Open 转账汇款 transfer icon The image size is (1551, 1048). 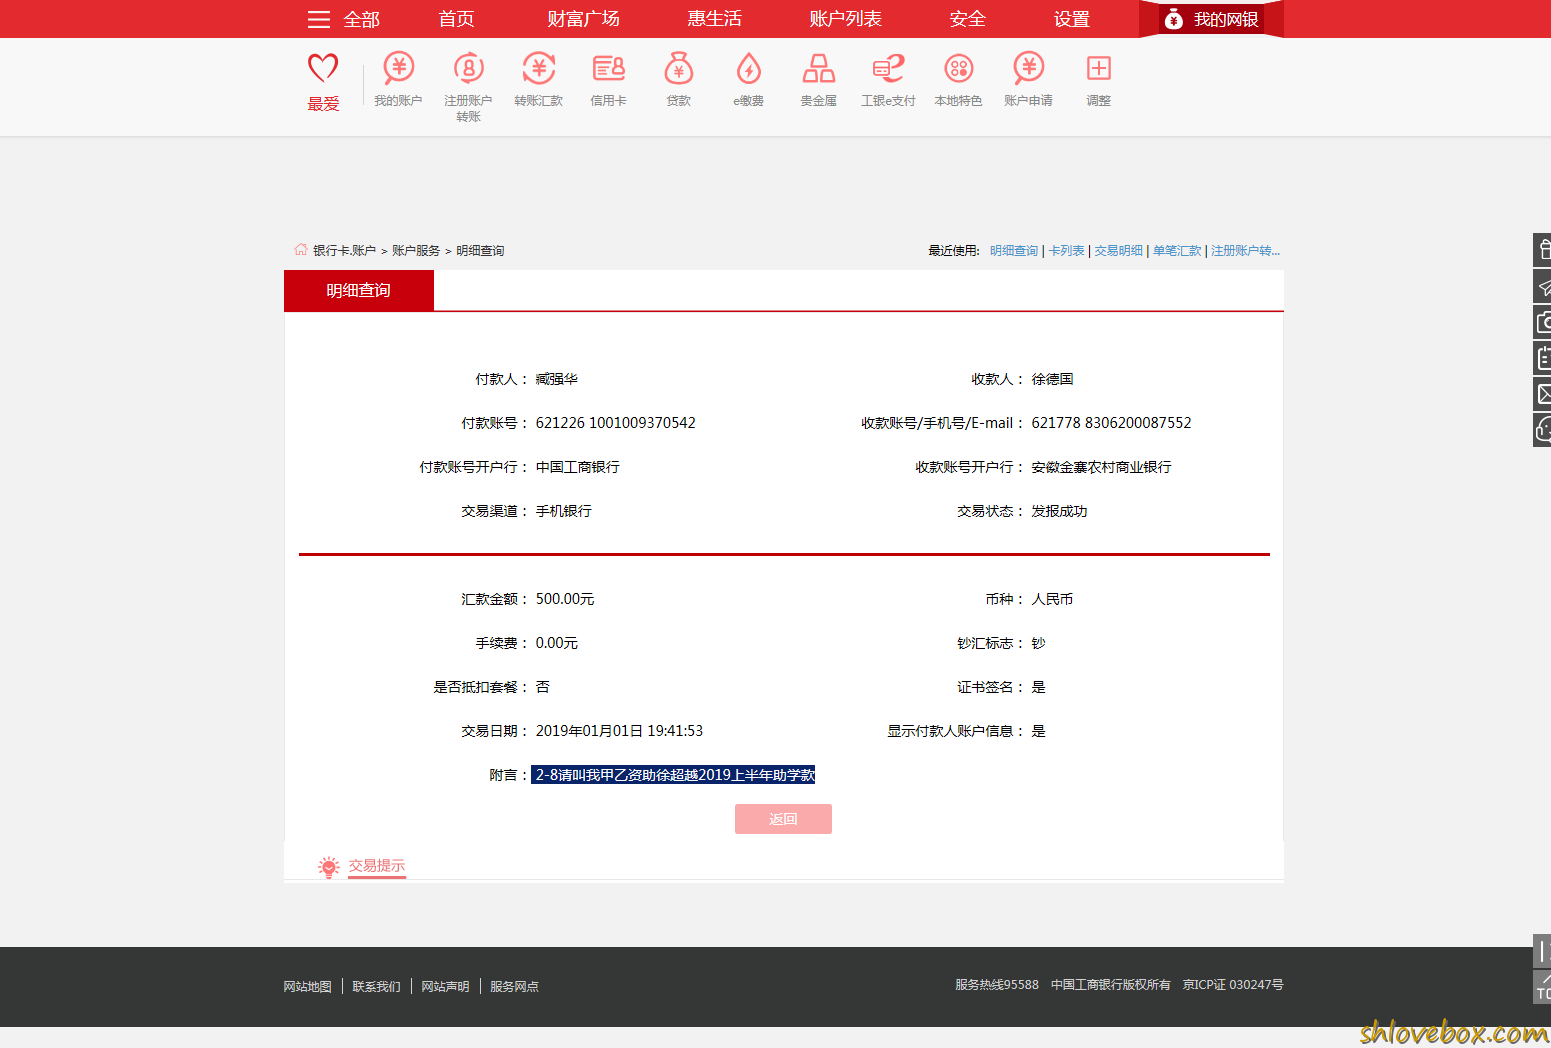538,68
